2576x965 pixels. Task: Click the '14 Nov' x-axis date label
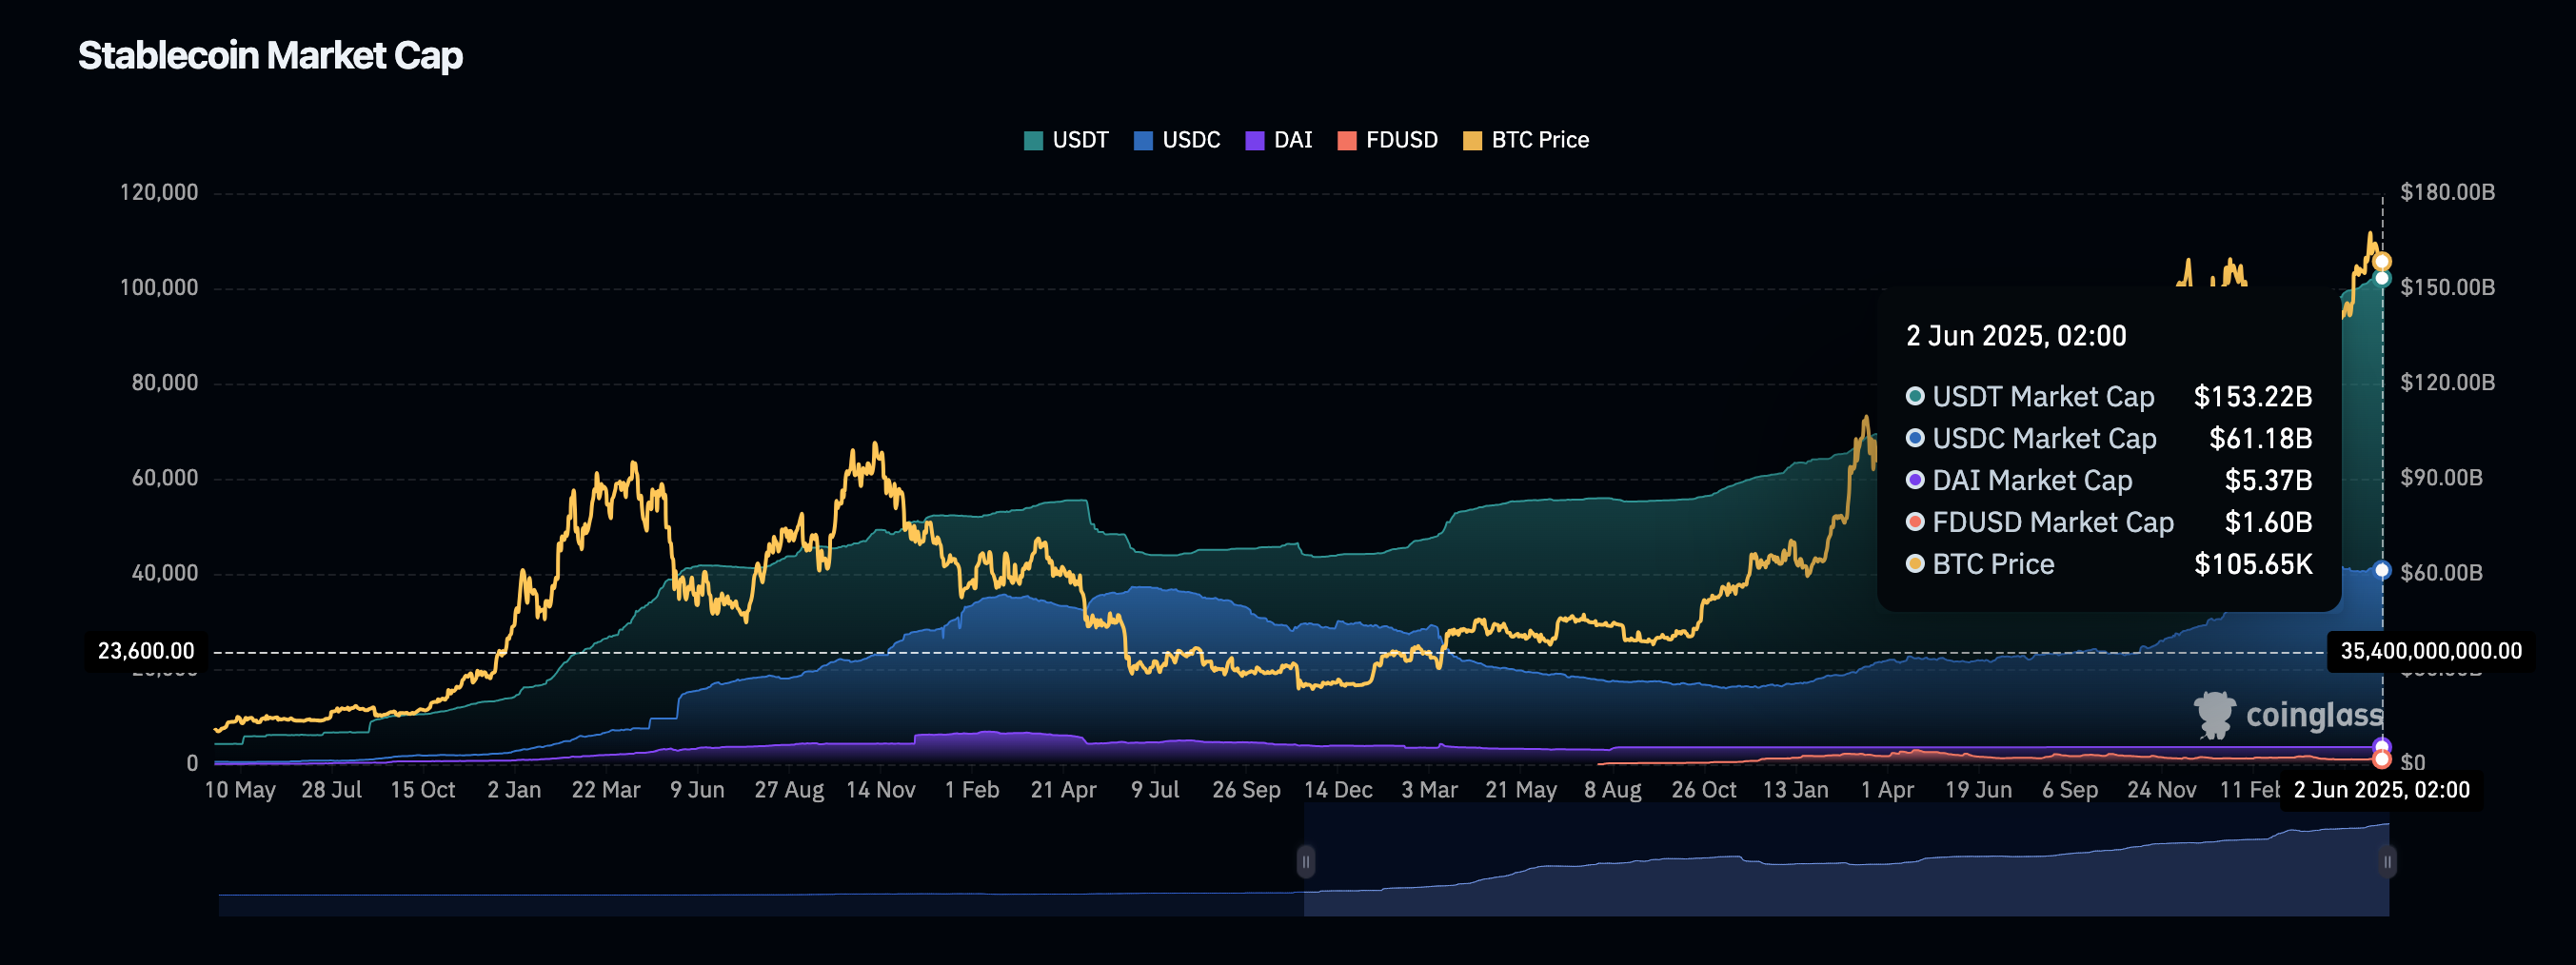click(x=880, y=790)
